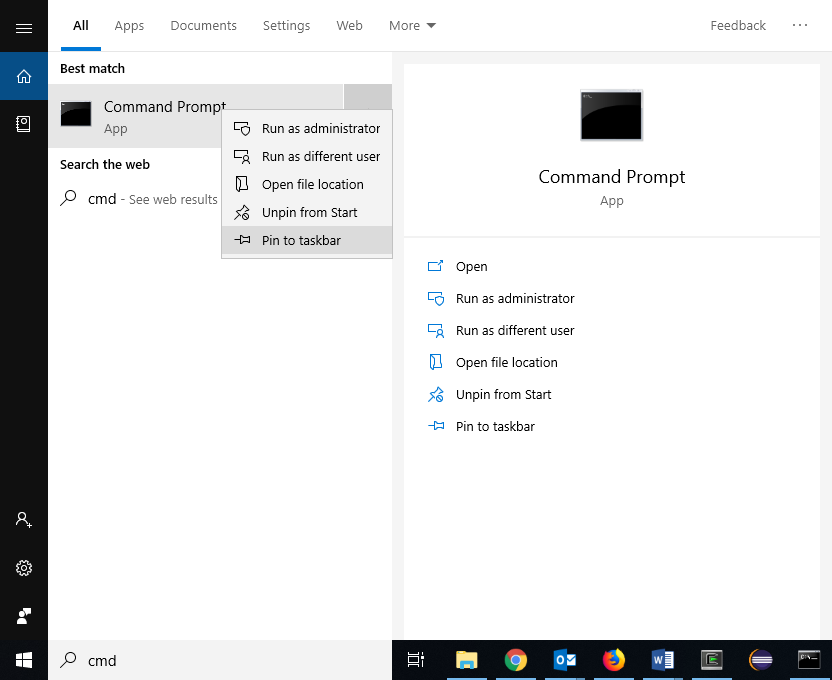Screen dimensions: 832x680
Task: Open Microsoft Word from the taskbar
Action: coord(662,660)
